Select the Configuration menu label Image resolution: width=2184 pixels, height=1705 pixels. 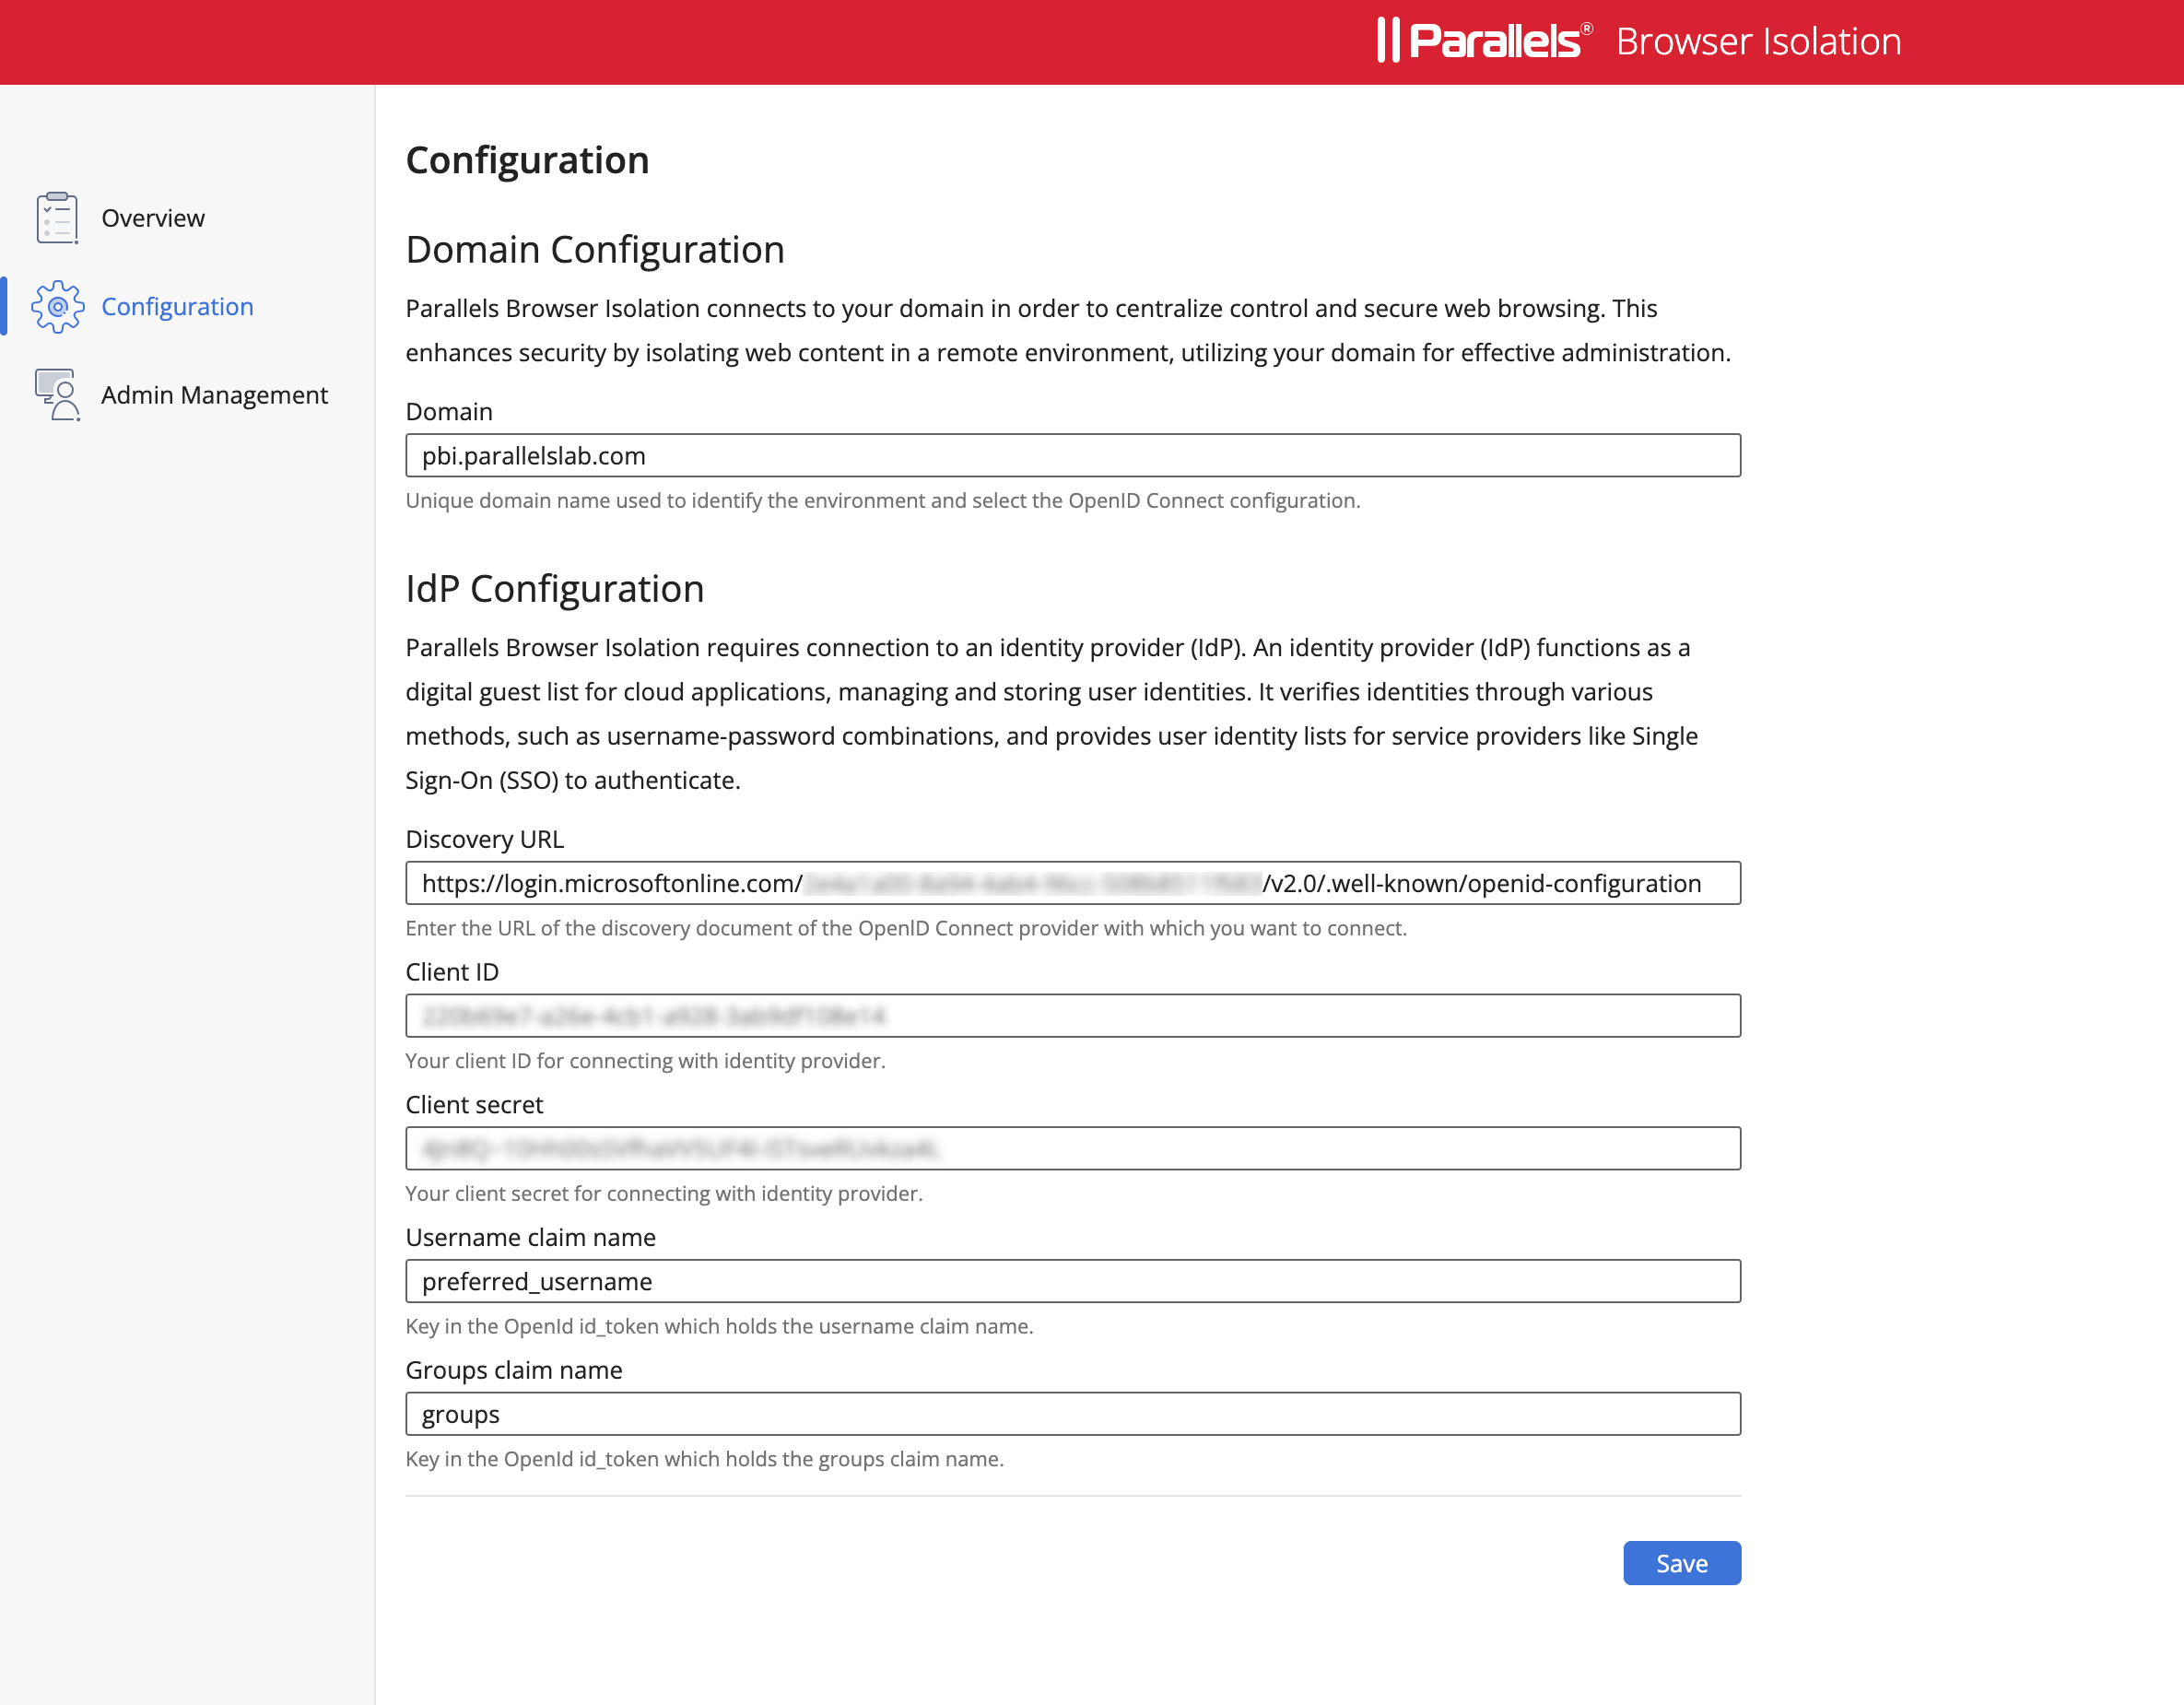click(x=177, y=307)
